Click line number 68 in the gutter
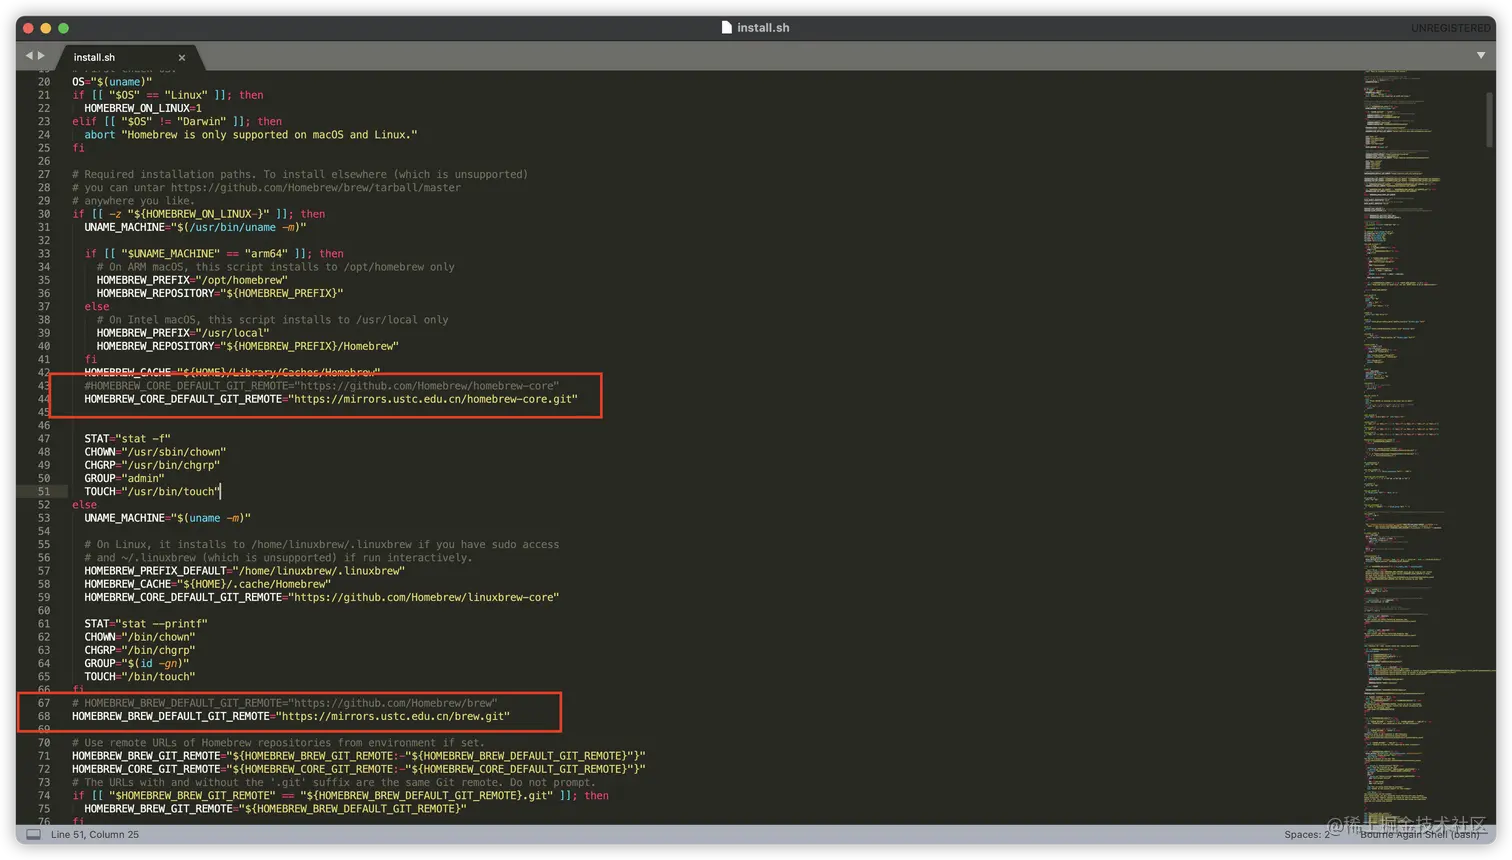Screen dimensions: 1512x860 point(44,717)
